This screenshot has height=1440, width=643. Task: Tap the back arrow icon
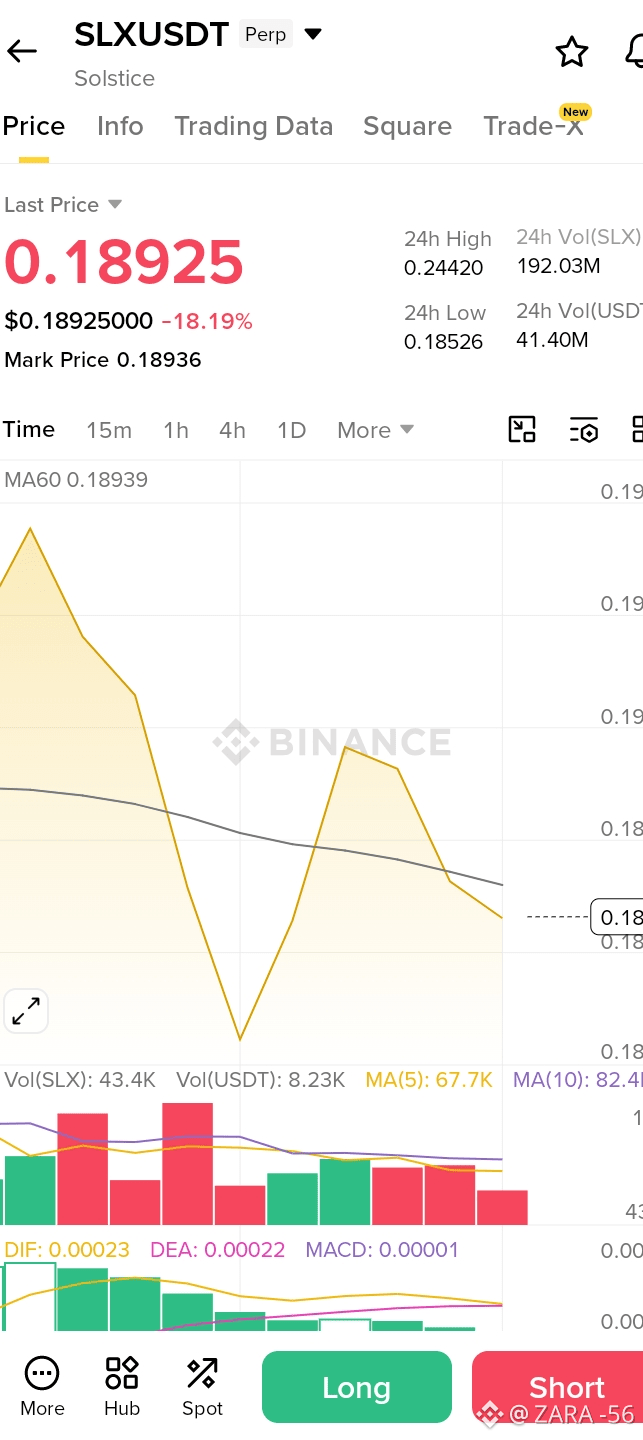(22, 52)
